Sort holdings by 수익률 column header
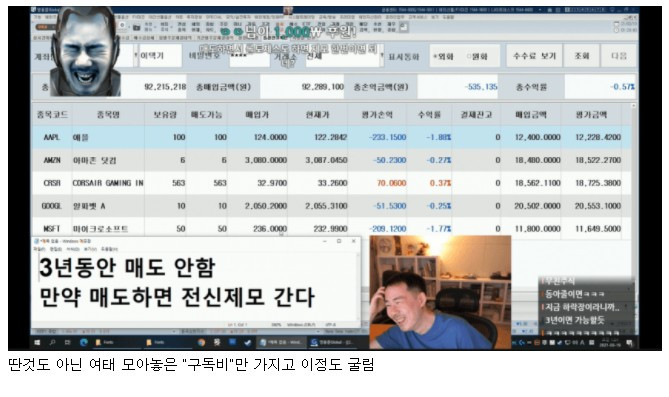 [430, 114]
